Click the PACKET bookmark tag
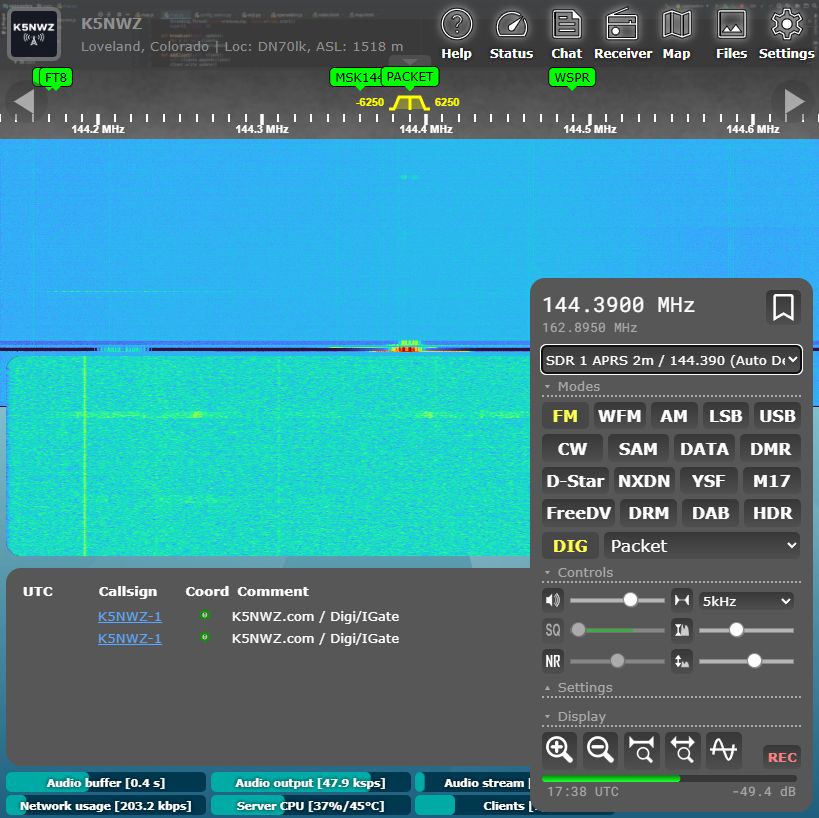This screenshot has width=819, height=818. 410,77
